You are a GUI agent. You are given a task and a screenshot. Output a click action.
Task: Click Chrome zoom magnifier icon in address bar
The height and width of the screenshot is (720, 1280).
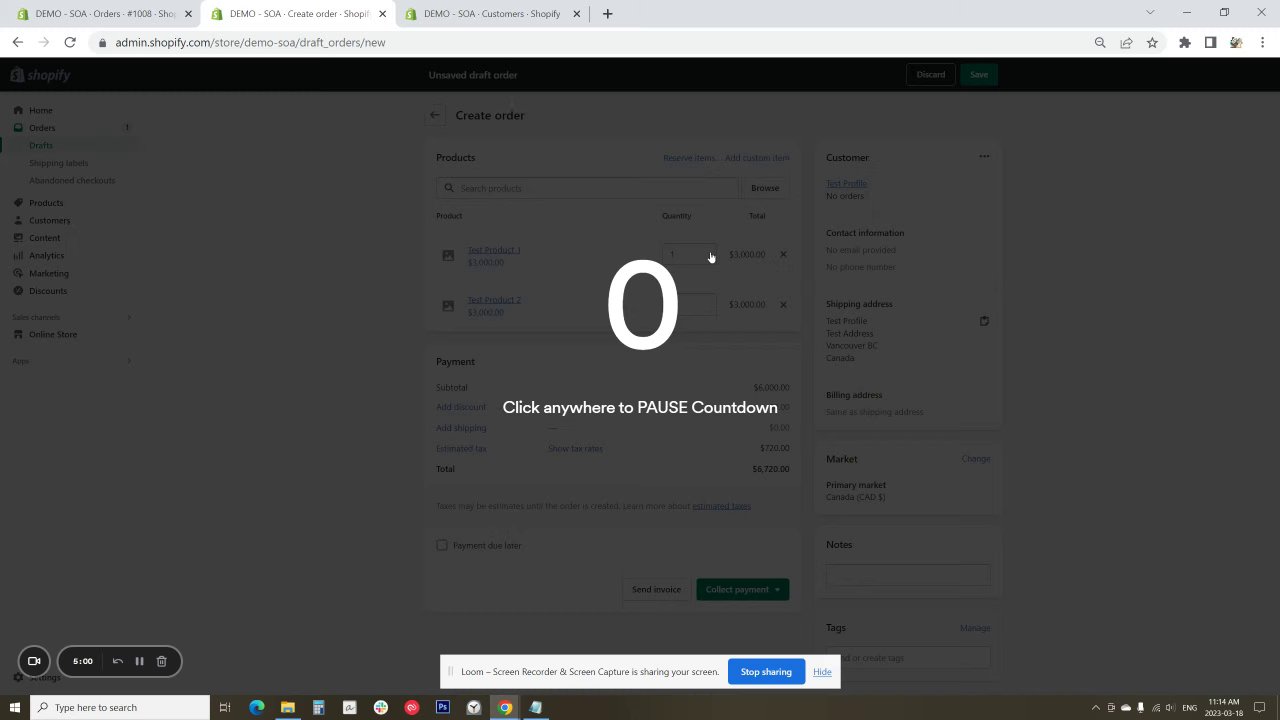coord(1100,42)
